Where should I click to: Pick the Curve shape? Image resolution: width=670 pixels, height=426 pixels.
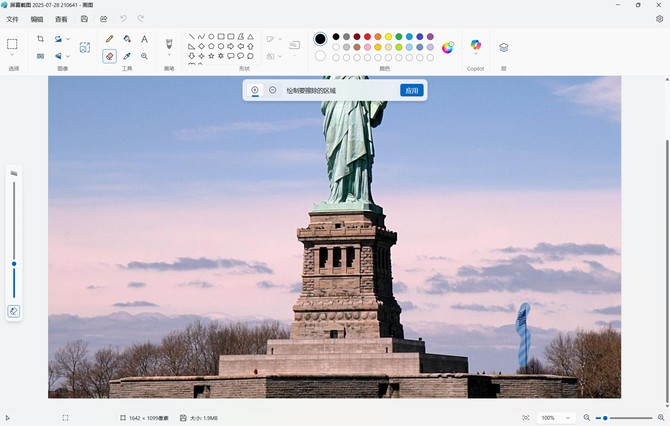click(201, 37)
